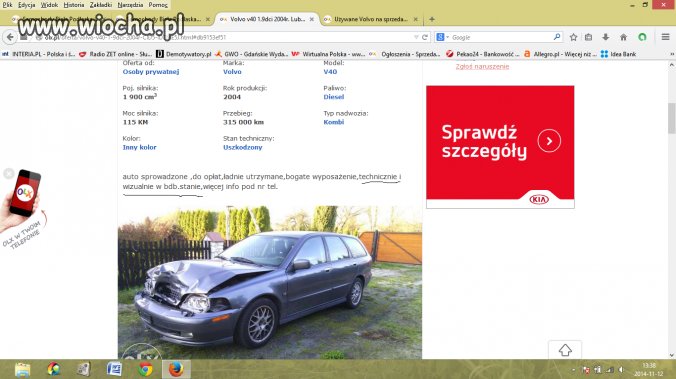Open Idea Bank bookmark
This screenshot has height=379, width=676.
(618, 54)
